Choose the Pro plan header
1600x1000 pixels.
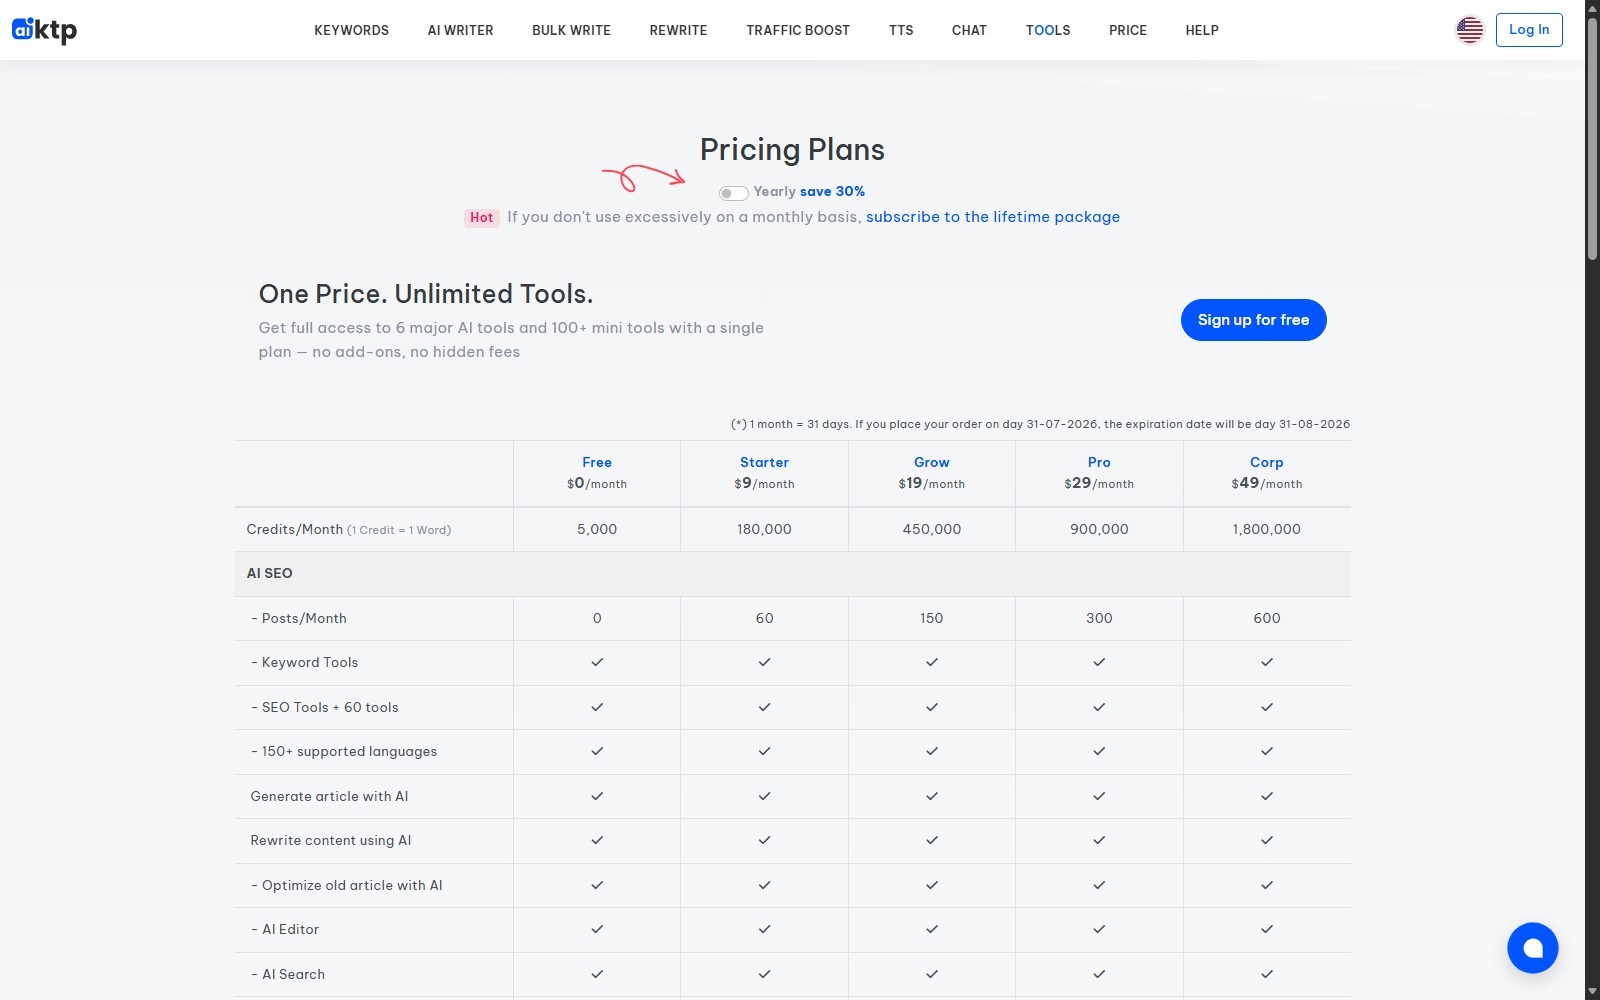point(1099,462)
